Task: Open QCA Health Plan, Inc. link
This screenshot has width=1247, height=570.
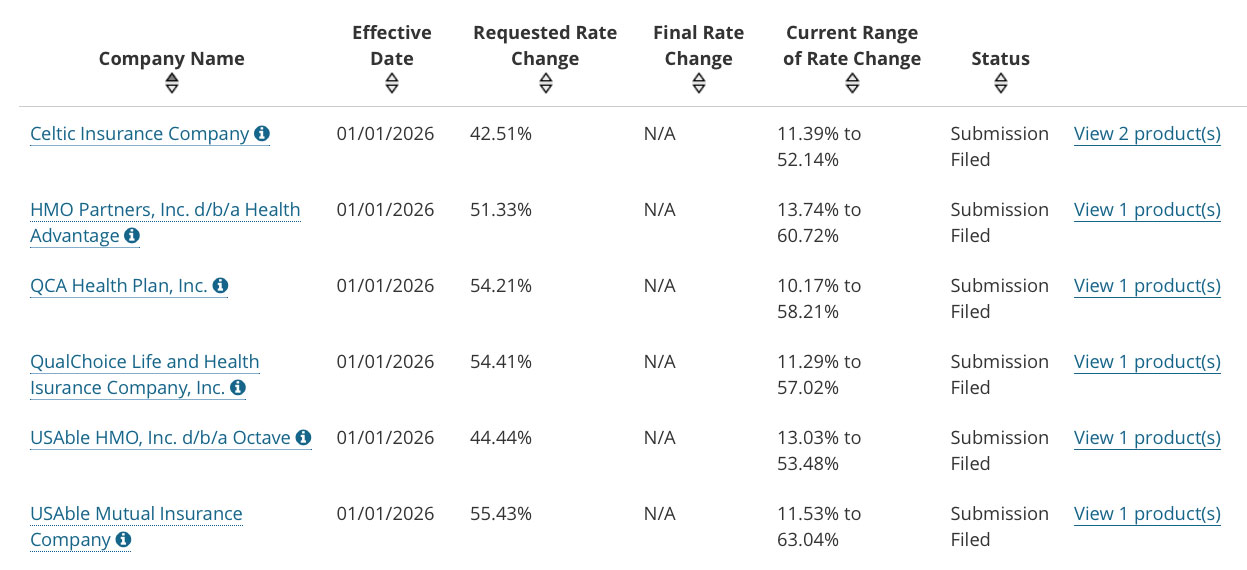Action: 119,286
